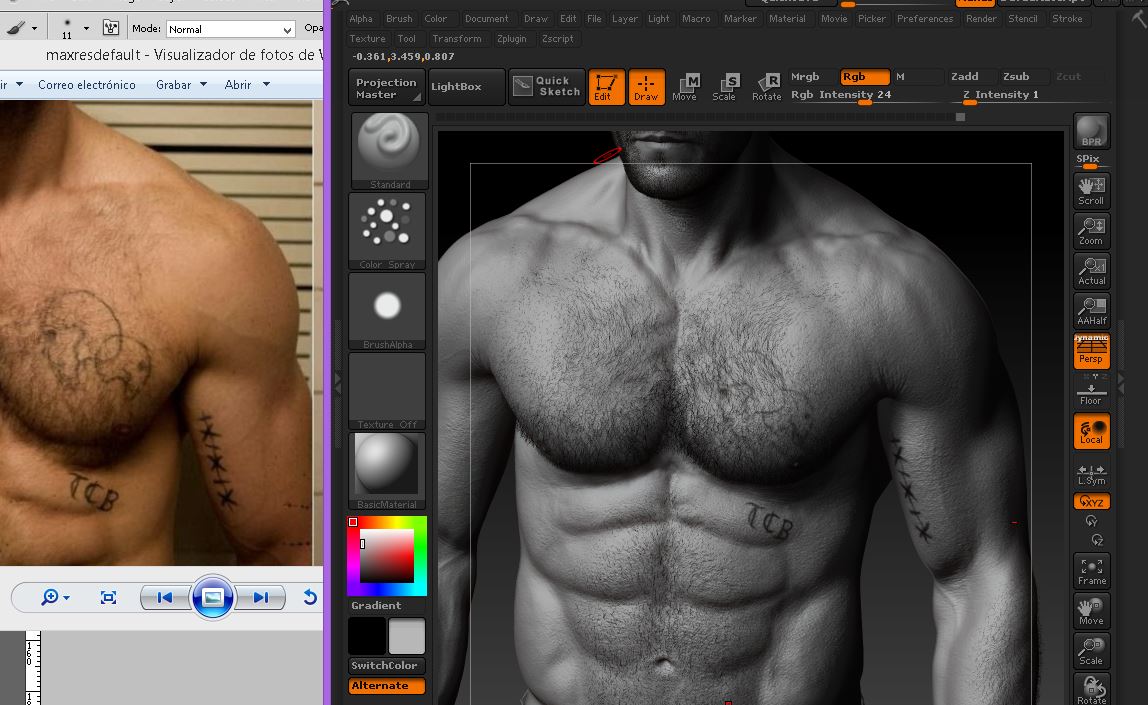Render with the BPR button

point(1092,131)
